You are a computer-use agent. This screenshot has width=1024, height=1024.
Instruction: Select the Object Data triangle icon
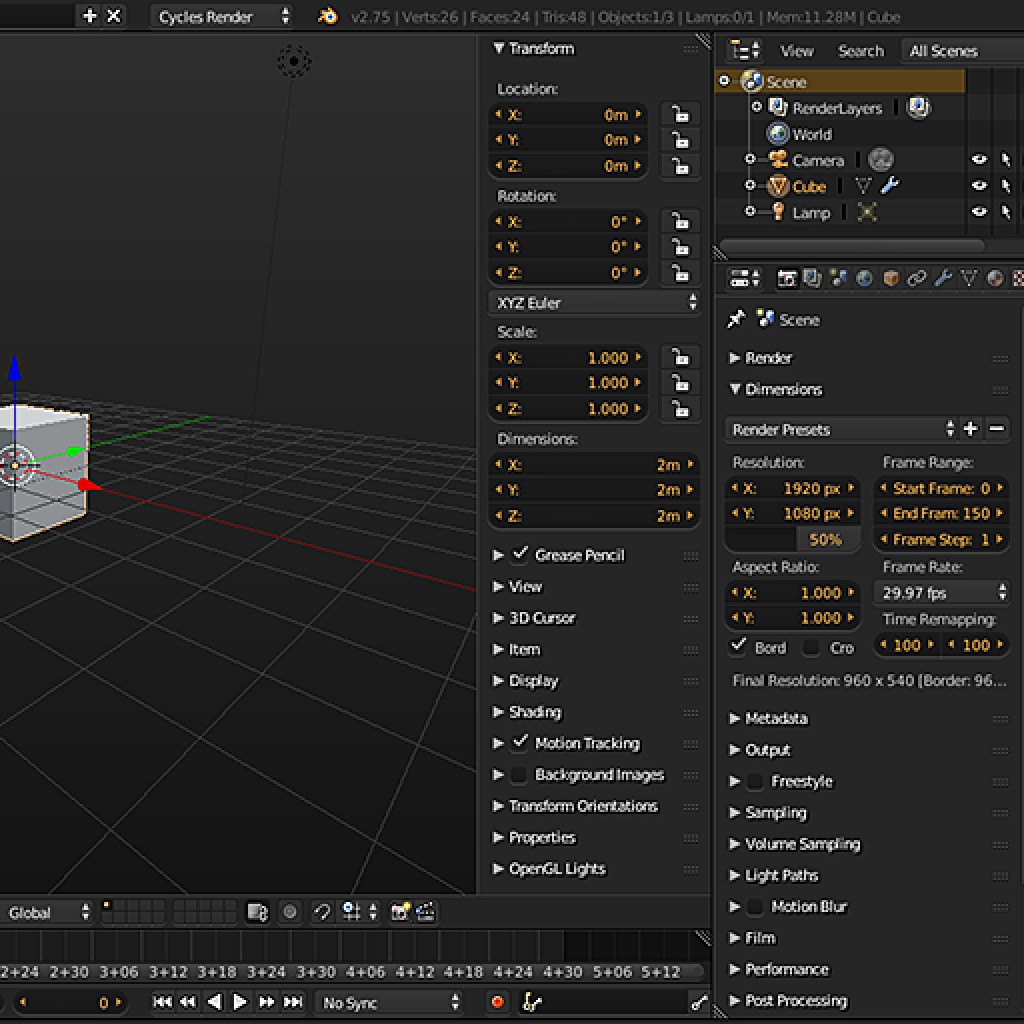[970, 279]
